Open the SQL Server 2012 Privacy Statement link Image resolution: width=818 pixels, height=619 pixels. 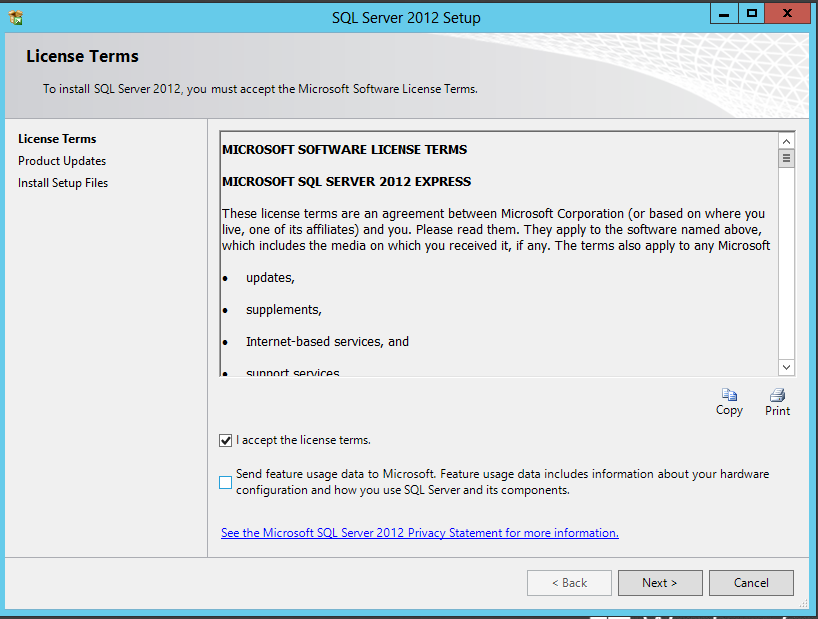tap(419, 533)
